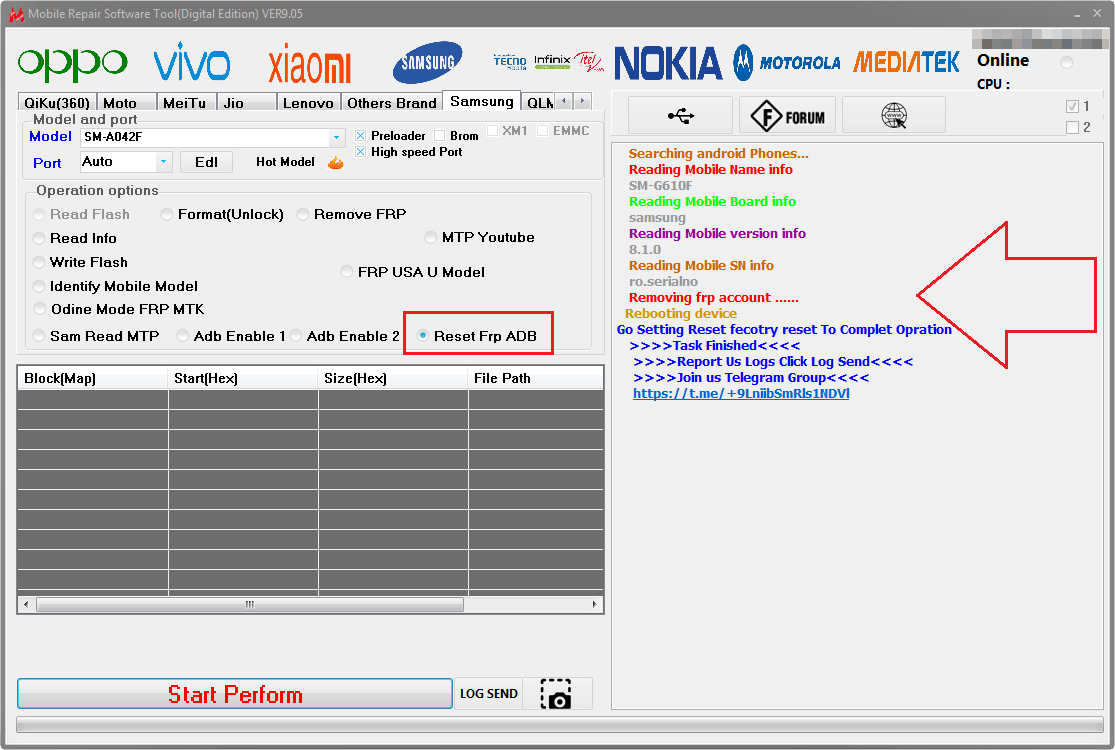Open the Telegram group link
The height and width of the screenshot is (750, 1115).
point(741,393)
